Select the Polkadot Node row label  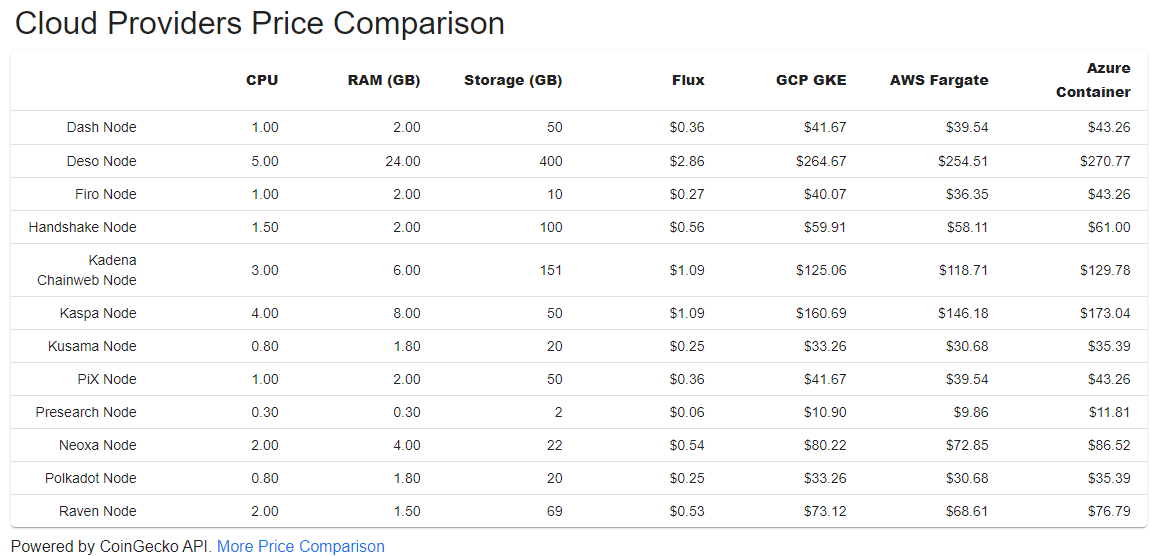90,478
